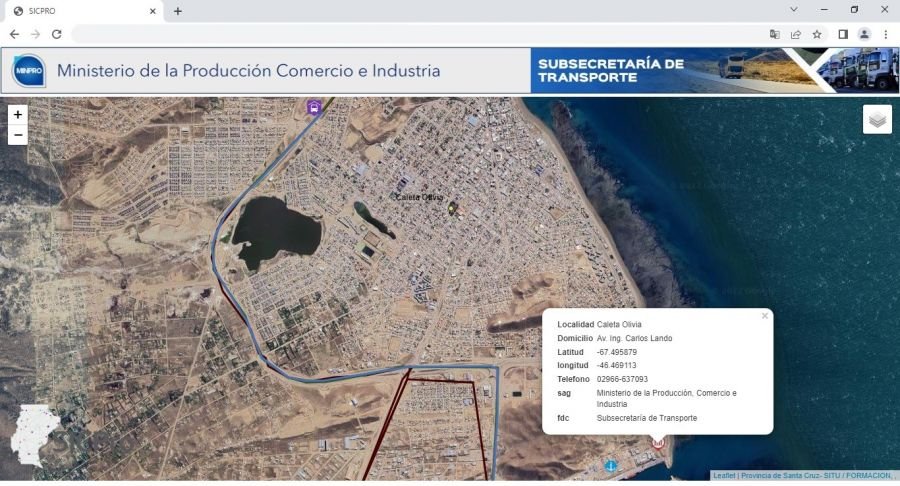Click the longitud value -46.469113
Viewport: 900px width, 486px height.
coord(616,366)
